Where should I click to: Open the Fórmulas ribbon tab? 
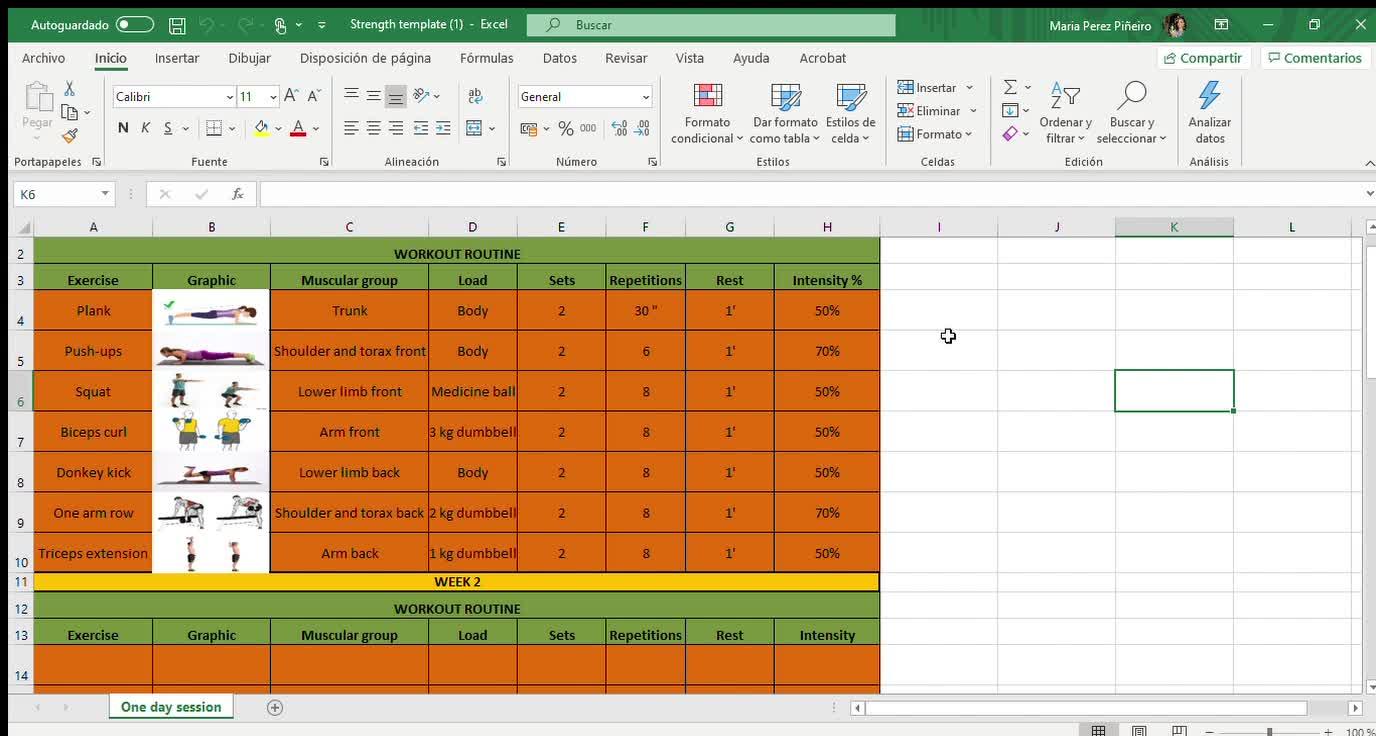tap(486, 58)
